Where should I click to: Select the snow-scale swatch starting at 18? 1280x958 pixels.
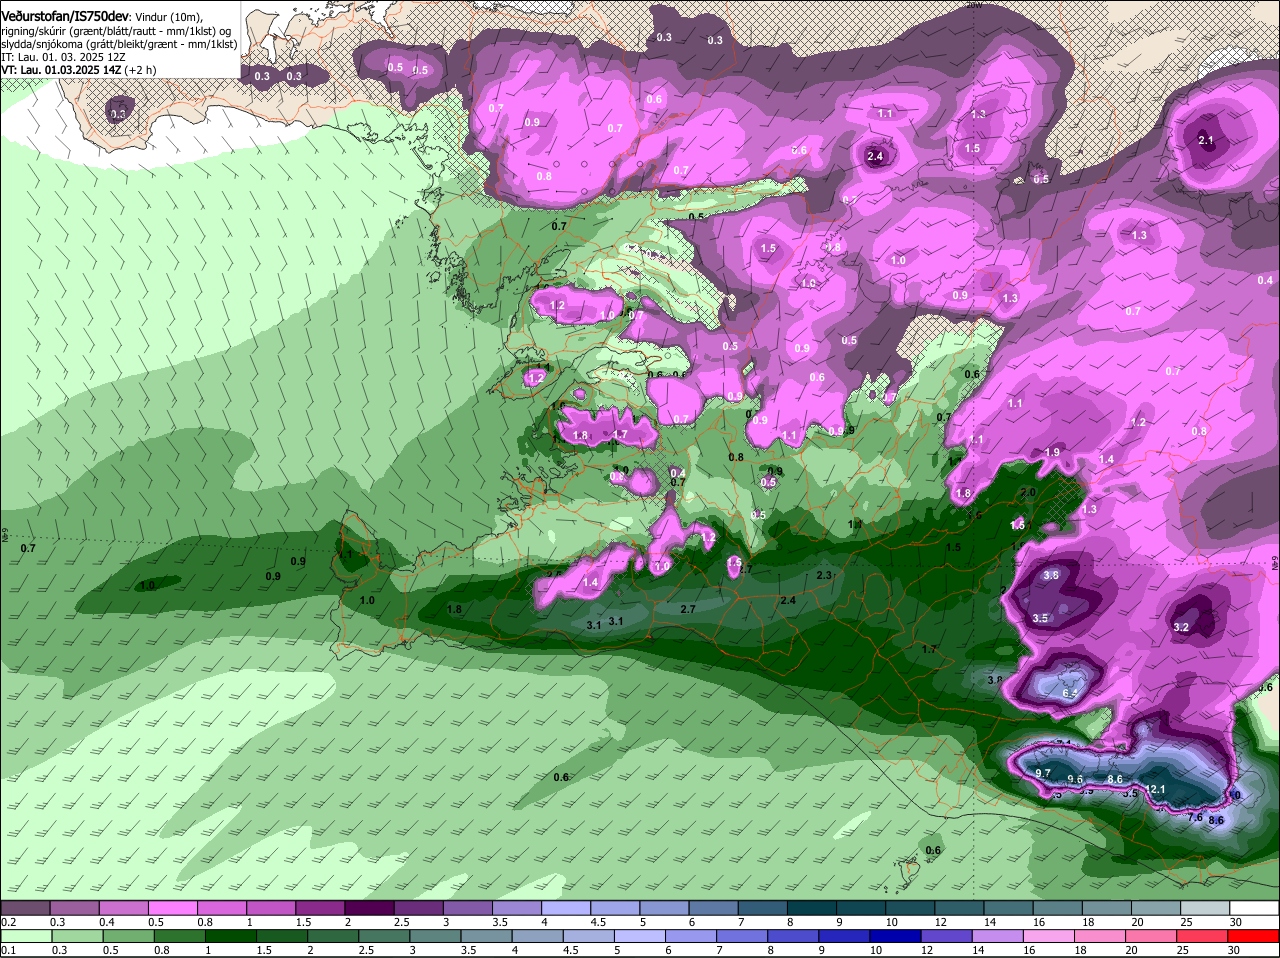[x=1107, y=907]
